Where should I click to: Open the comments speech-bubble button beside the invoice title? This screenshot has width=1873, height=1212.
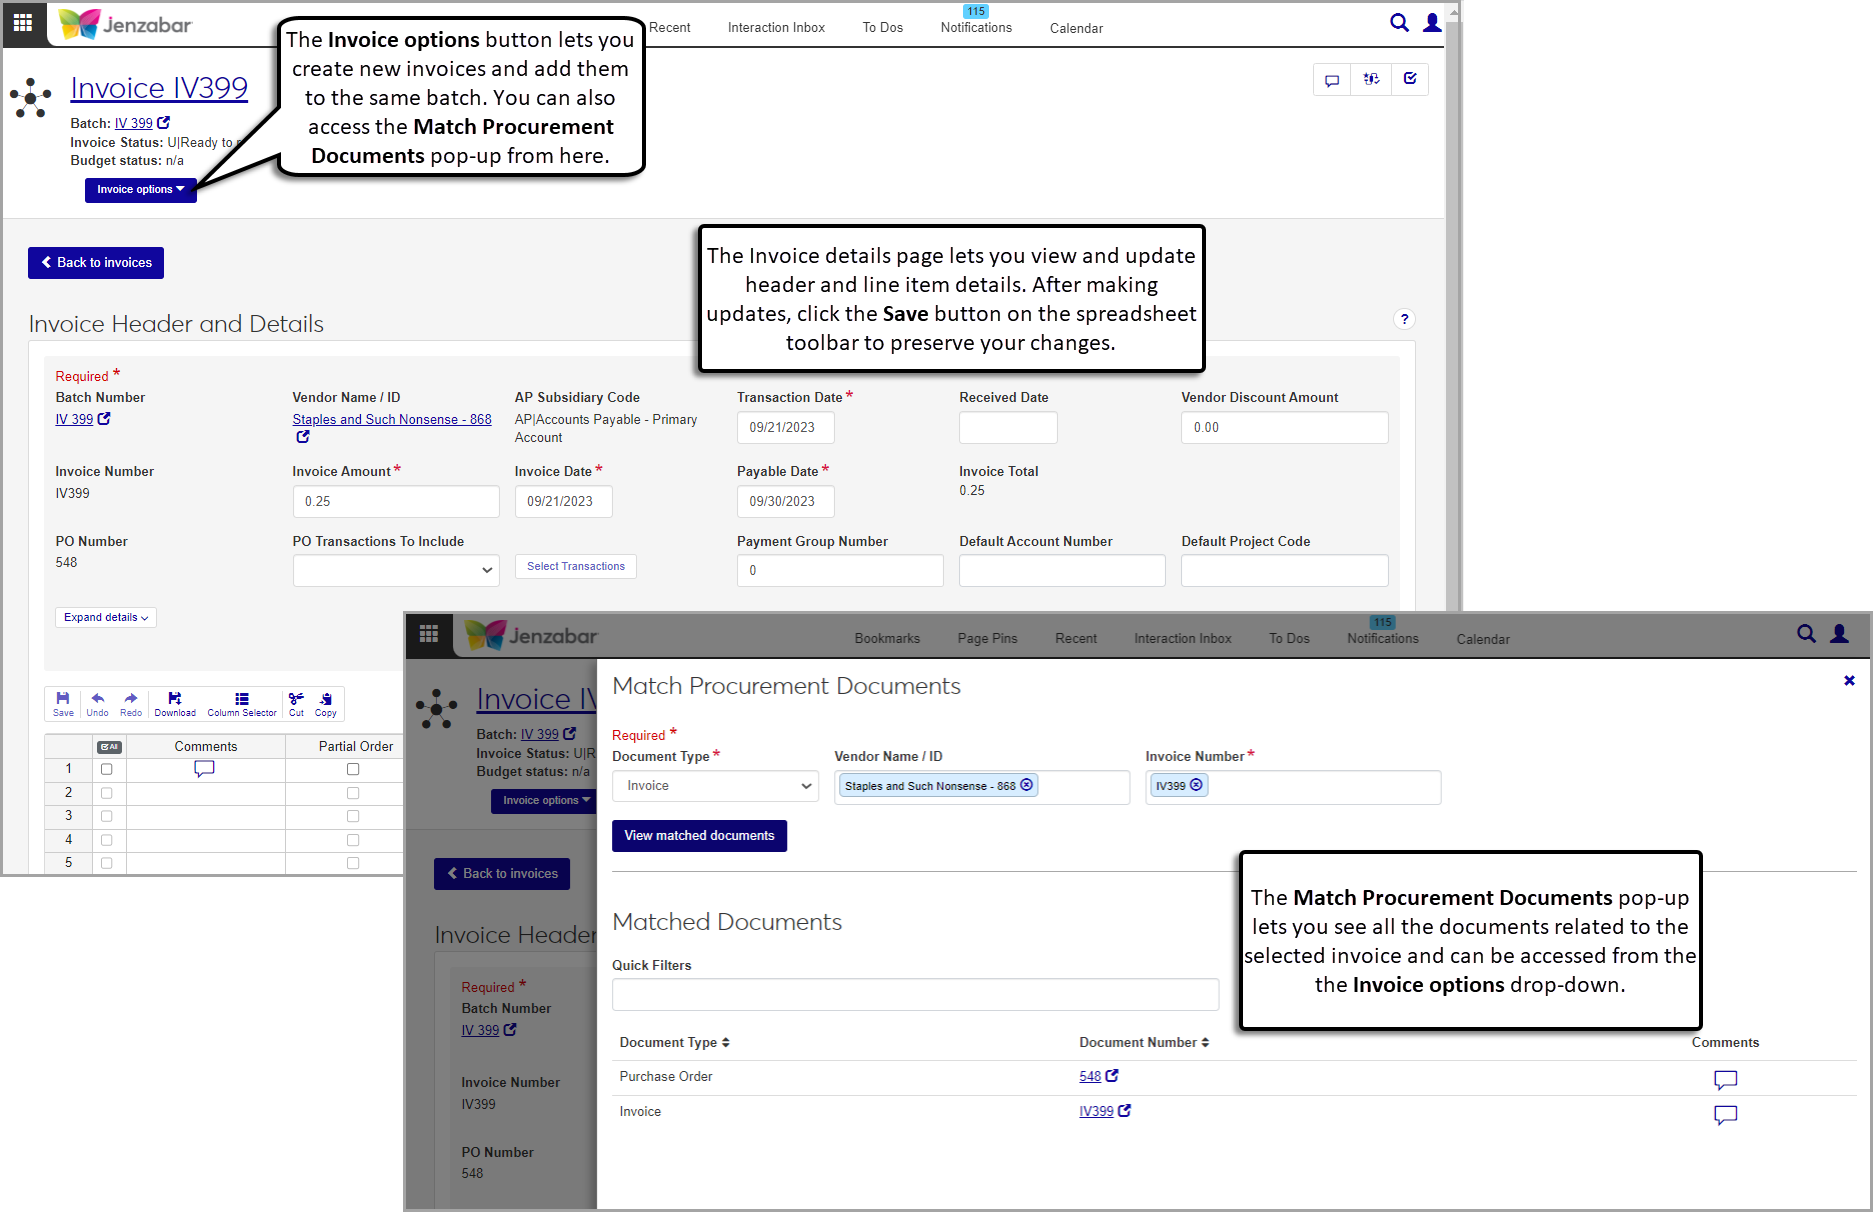pyautogui.click(x=1332, y=80)
